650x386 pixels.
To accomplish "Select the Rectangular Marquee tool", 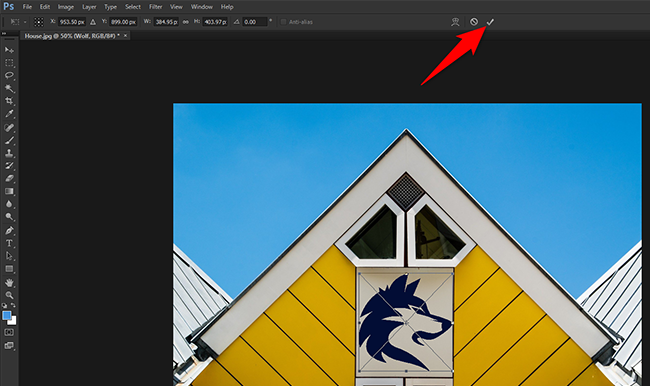I will click(x=9, y=63).
